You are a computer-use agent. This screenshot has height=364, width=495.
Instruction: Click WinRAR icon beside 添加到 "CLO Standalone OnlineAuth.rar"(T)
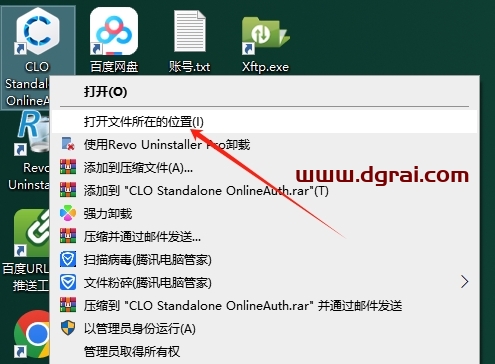click(x=68, y=190)
